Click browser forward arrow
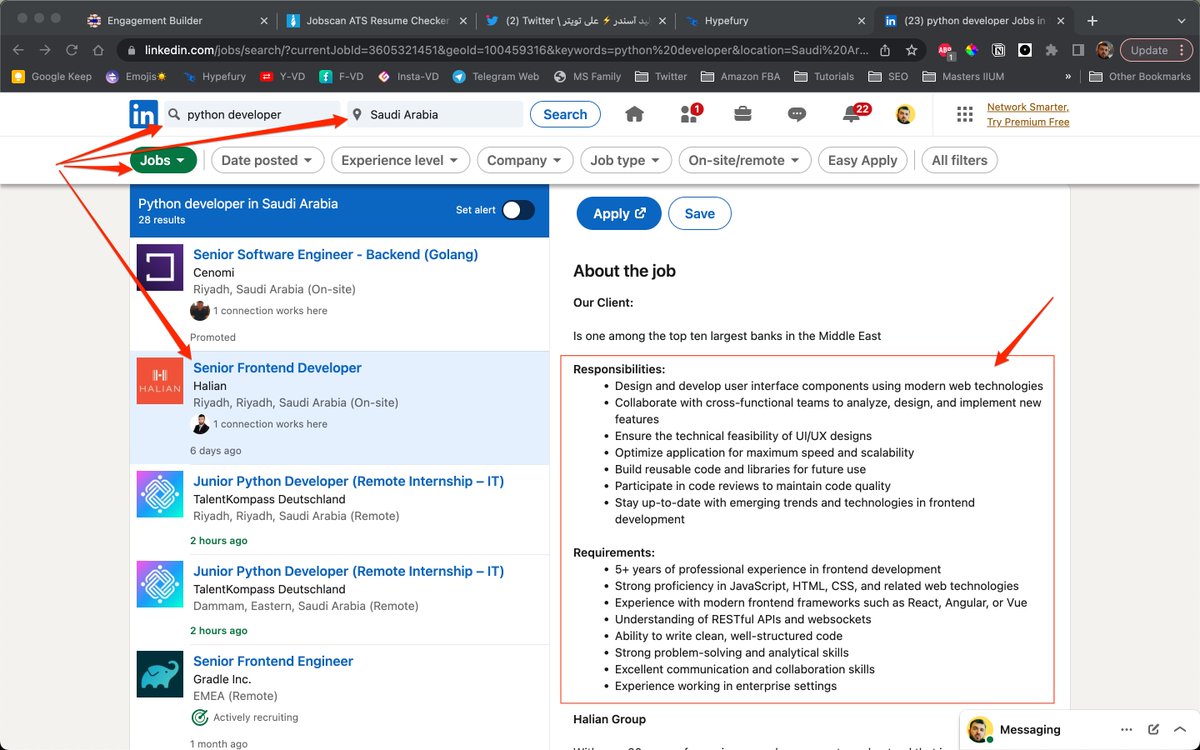 45,50
